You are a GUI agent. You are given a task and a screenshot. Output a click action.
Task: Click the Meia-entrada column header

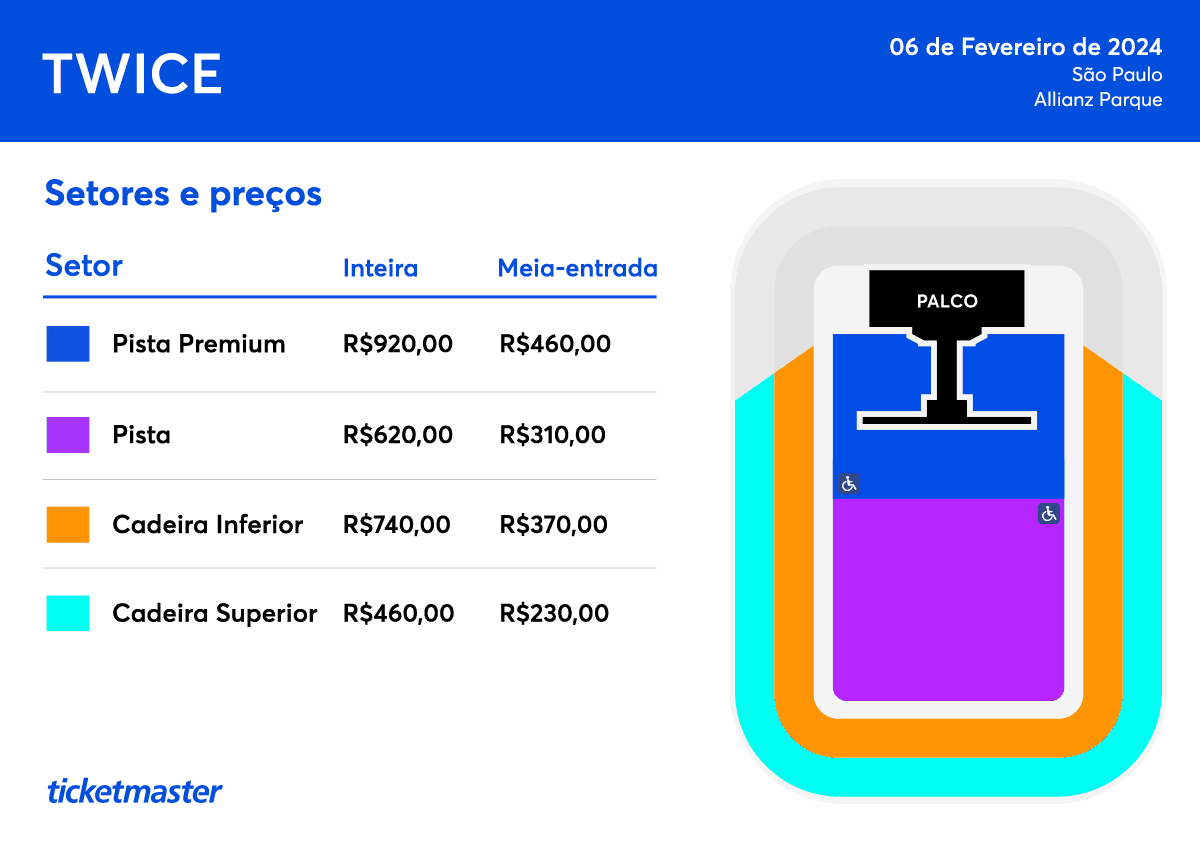pos(577,268)
